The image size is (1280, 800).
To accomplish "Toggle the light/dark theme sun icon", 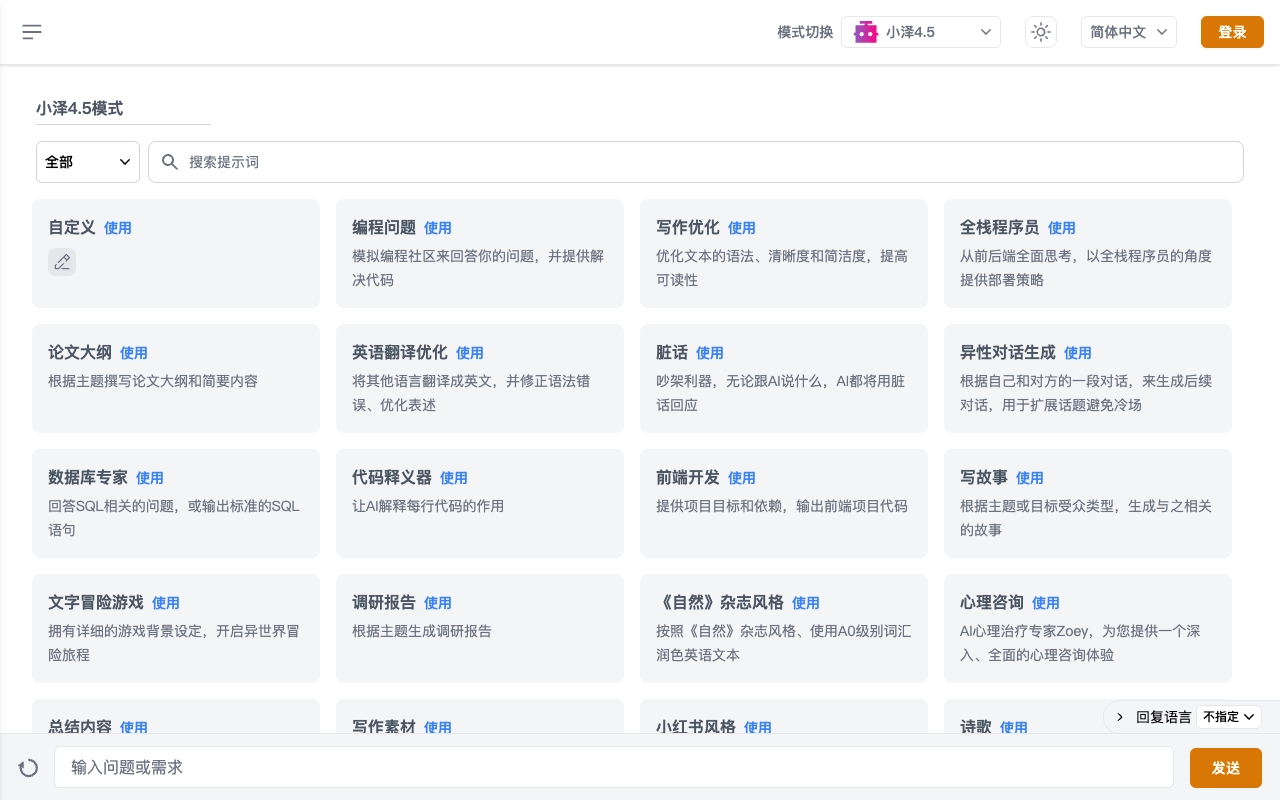I will (1041, 32).
